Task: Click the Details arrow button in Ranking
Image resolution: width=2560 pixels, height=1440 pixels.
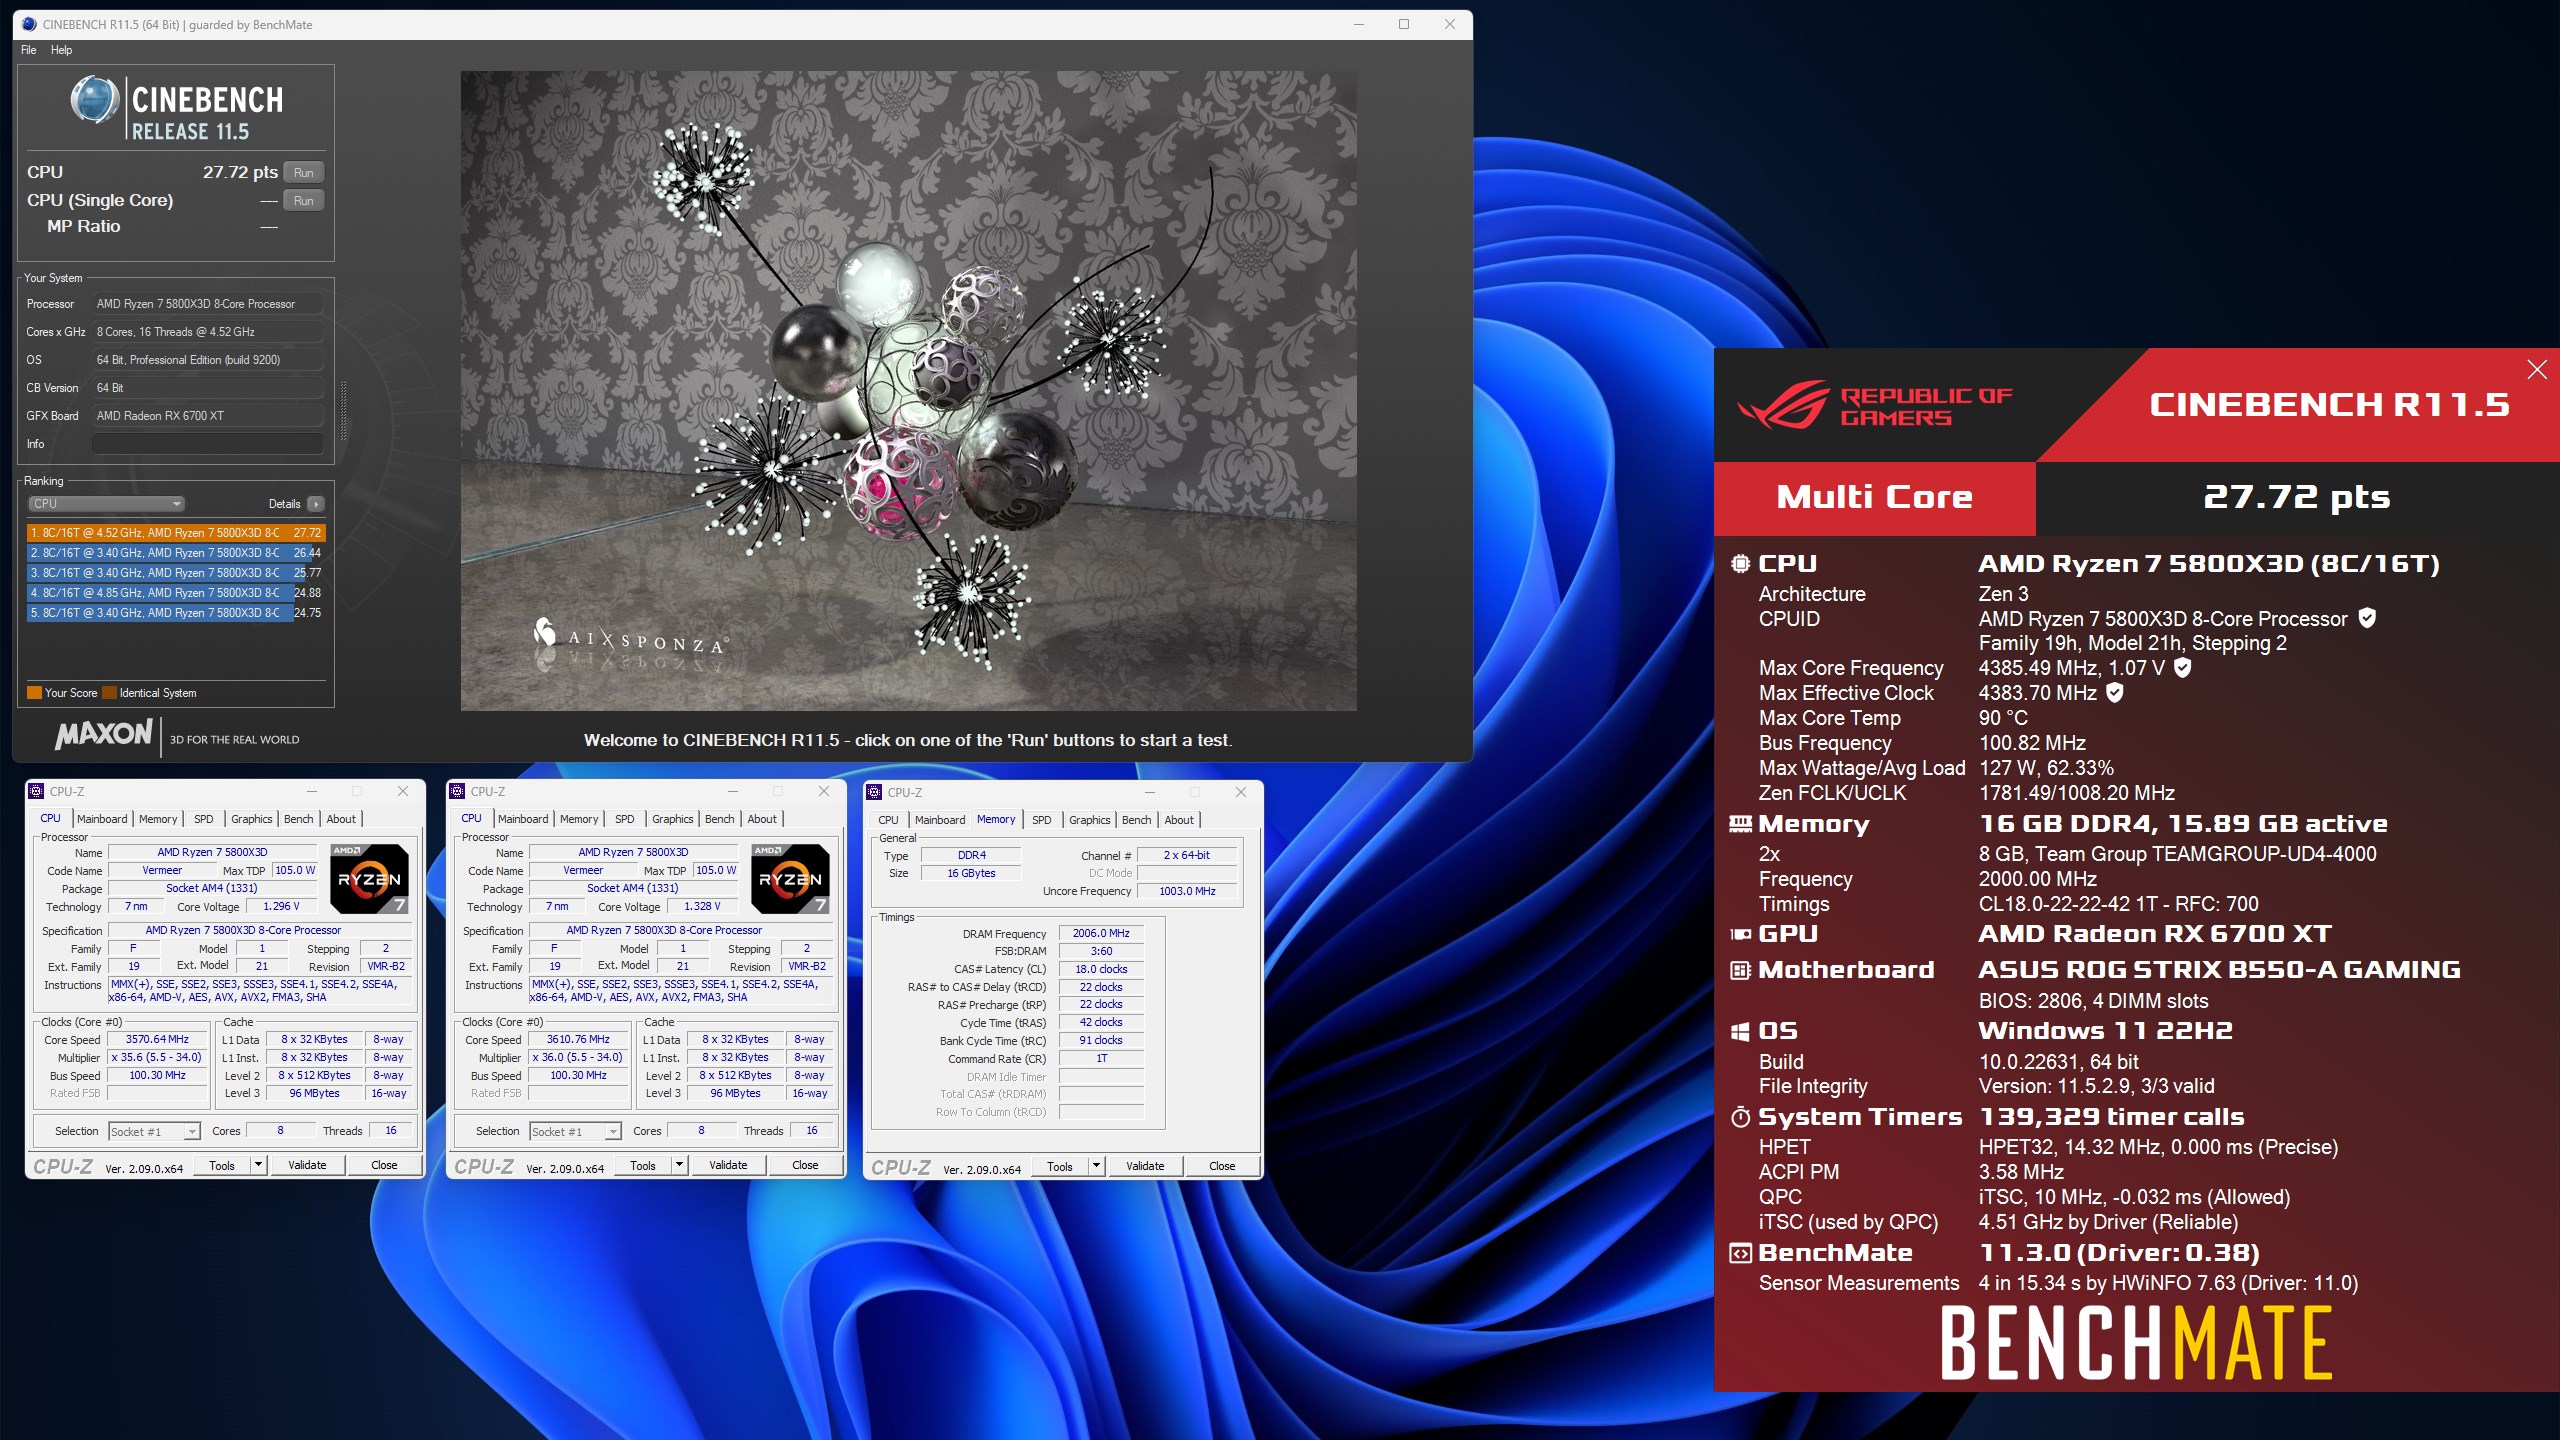Action: [x=316, y=504]
